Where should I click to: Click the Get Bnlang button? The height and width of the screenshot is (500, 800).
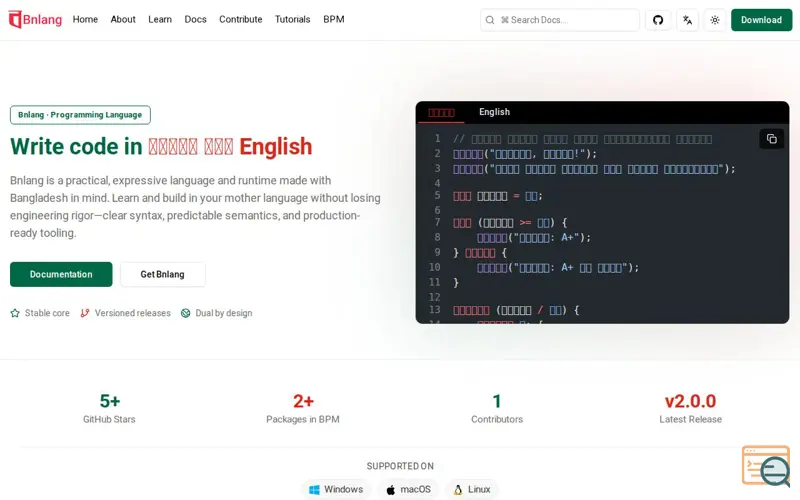click(x=162, y=274)
